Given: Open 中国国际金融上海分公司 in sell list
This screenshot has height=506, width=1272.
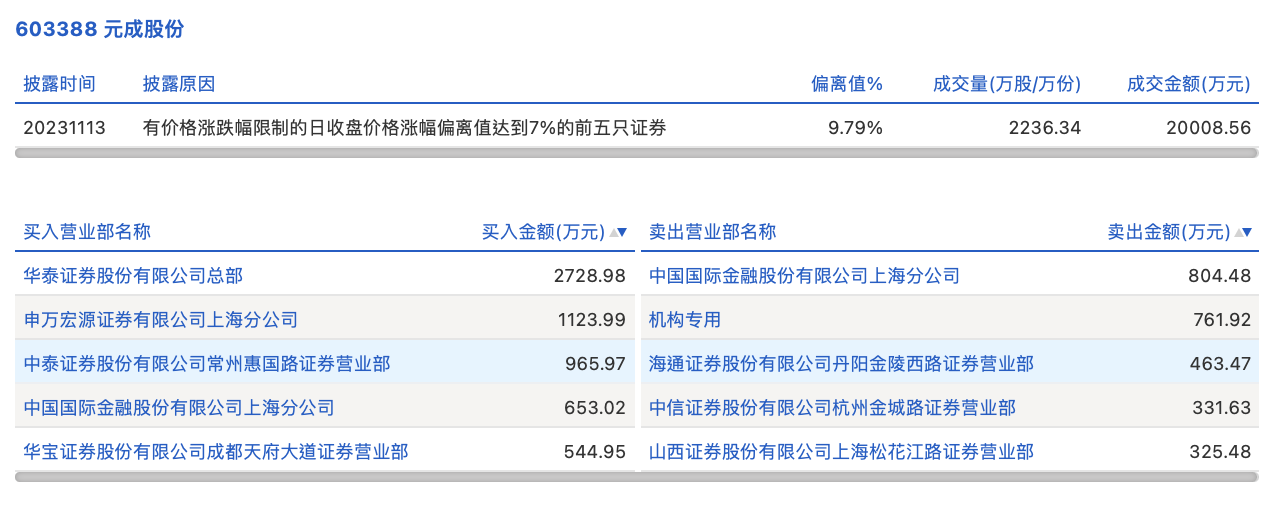Looking at the screenshot, I should point(804,275).
